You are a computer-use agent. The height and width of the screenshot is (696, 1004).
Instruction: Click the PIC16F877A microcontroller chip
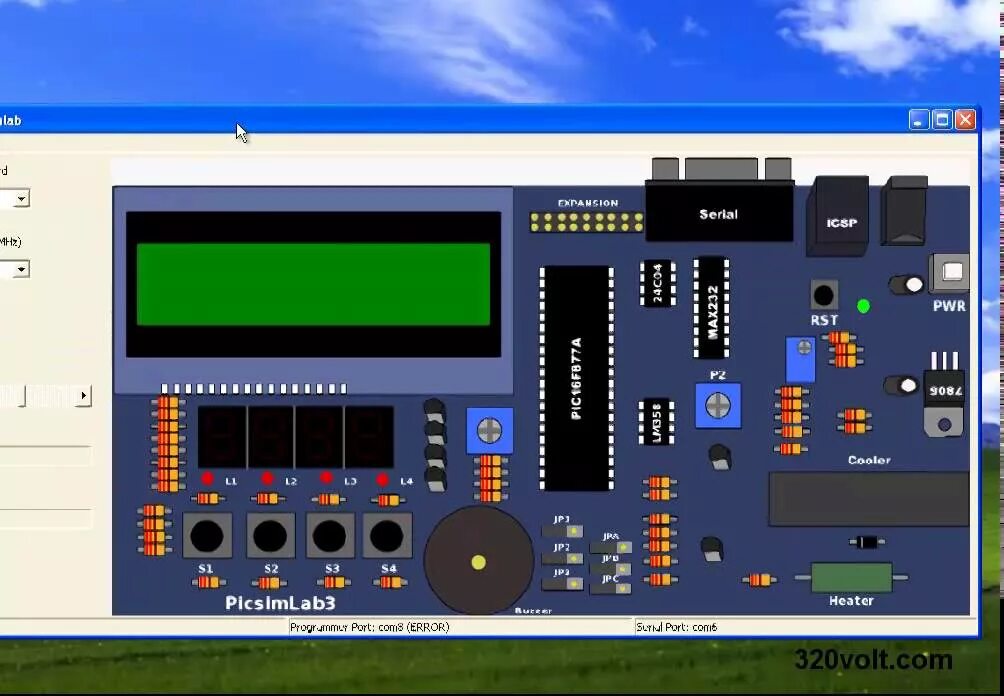[x=576, y=378]
